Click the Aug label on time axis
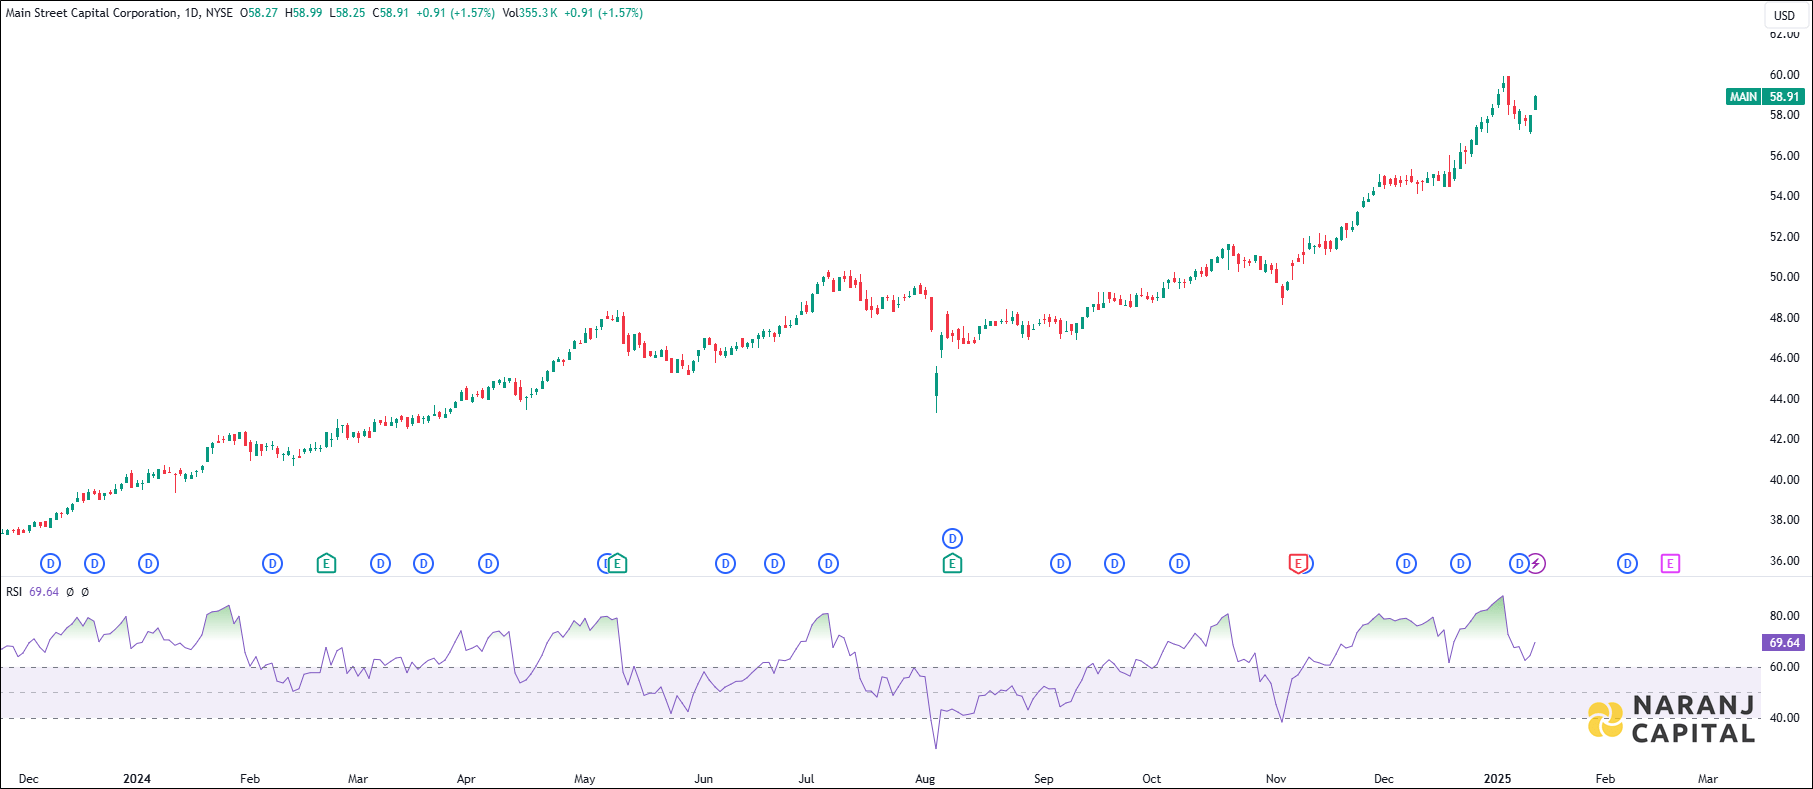 (x=925, y=779)
